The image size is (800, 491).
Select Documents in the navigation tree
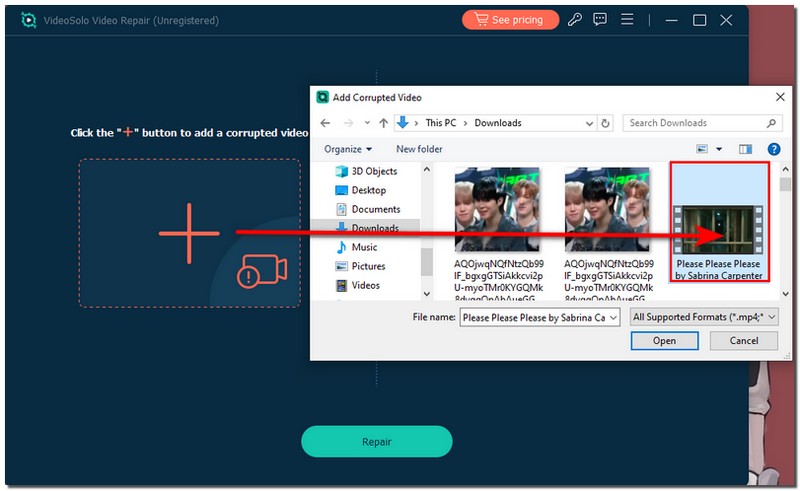point(375,209)
